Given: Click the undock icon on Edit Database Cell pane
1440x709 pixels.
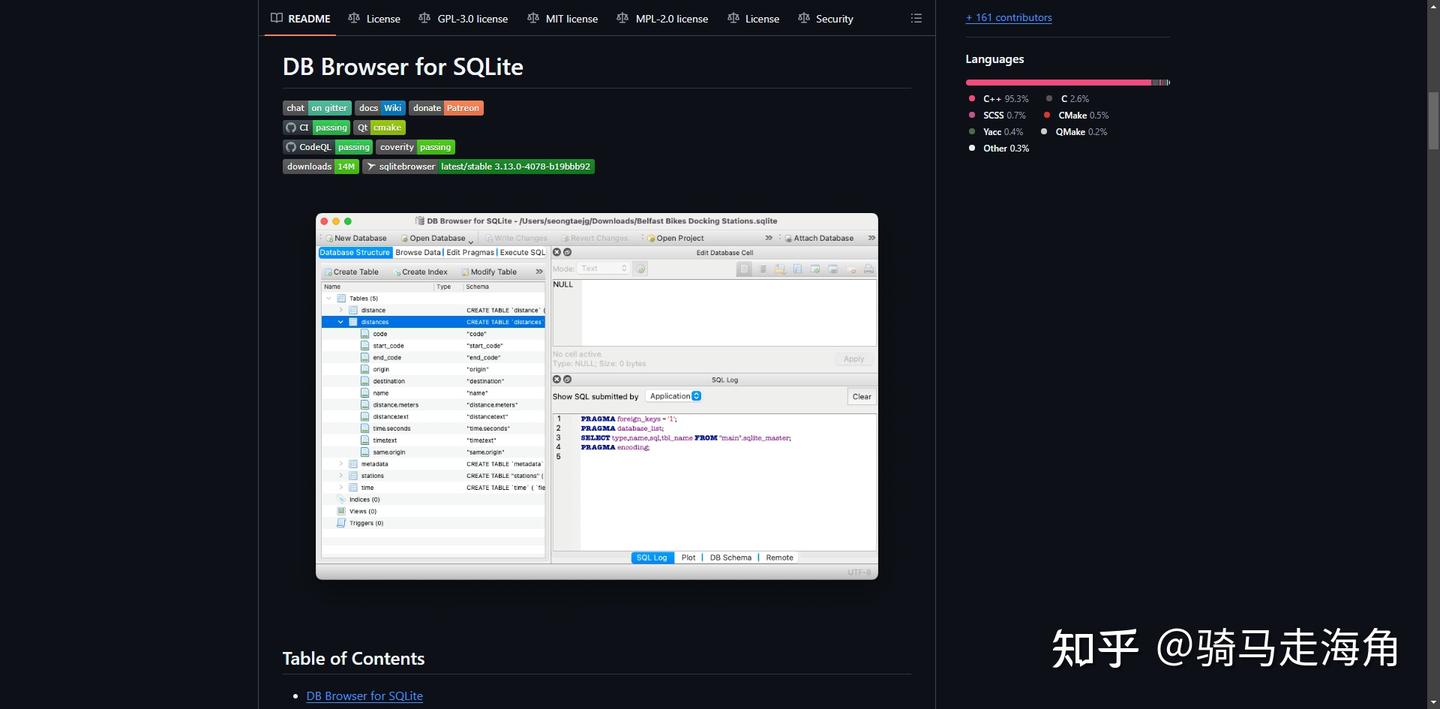Looking at the screenshot, I should point(567,252).
